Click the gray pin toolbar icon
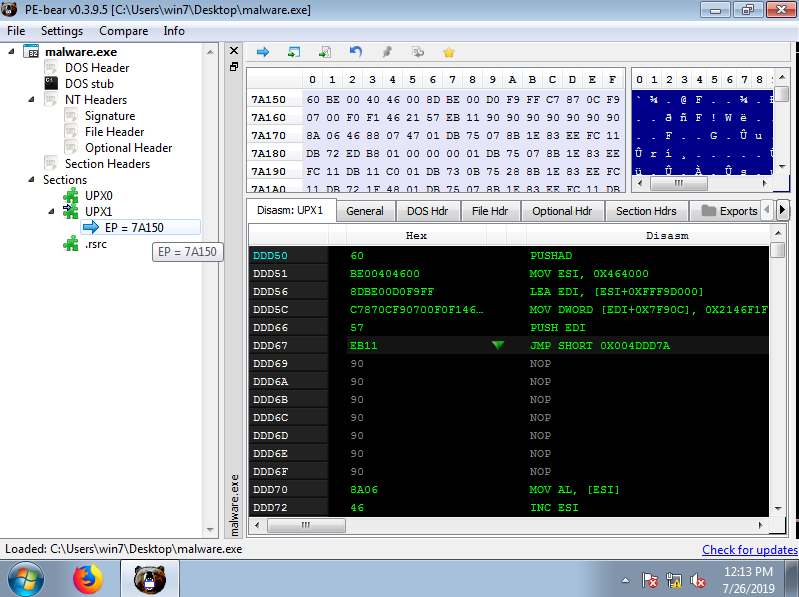 [387, 52]
